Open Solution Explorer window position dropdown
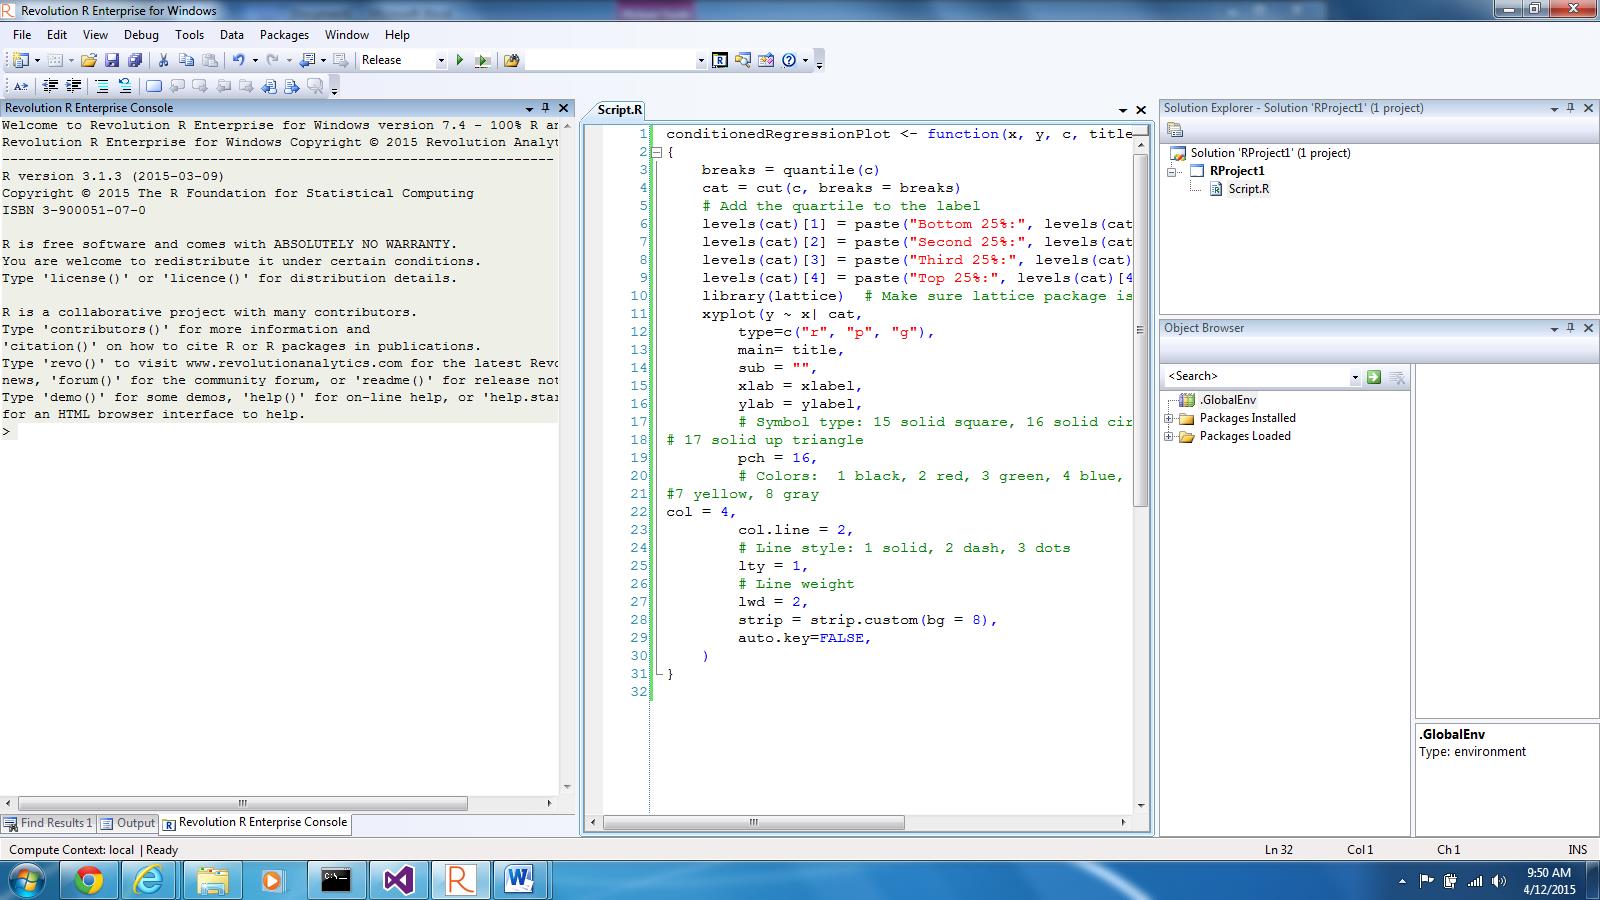 click(1554, 108)
